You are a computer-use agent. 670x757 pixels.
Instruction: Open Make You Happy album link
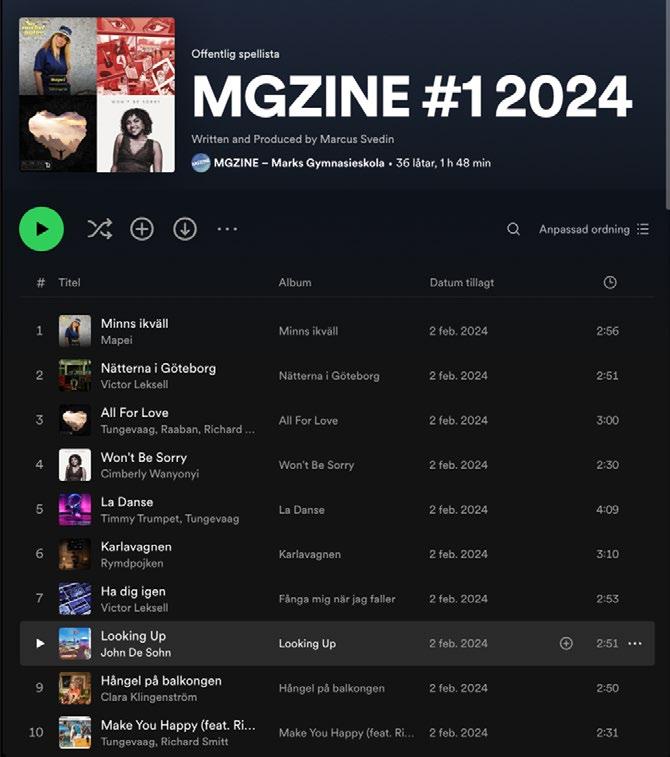pyautogui.click(x=347, y=733)
